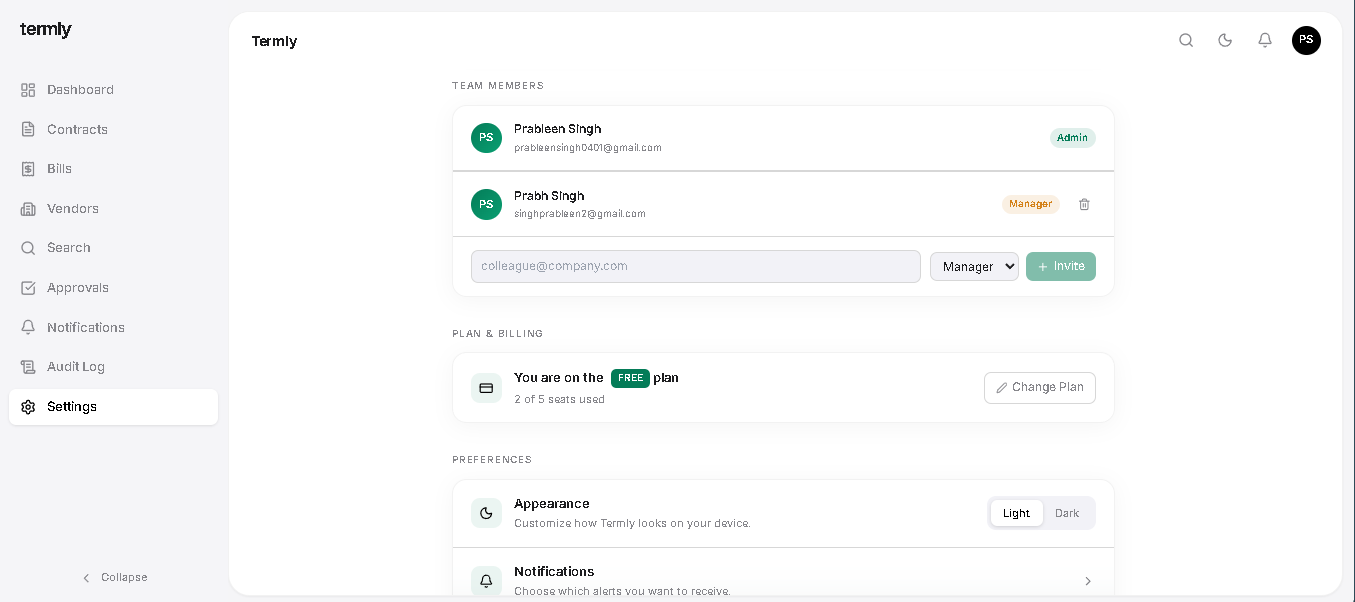Click the TEAM MEMBERS section heading

498,86
